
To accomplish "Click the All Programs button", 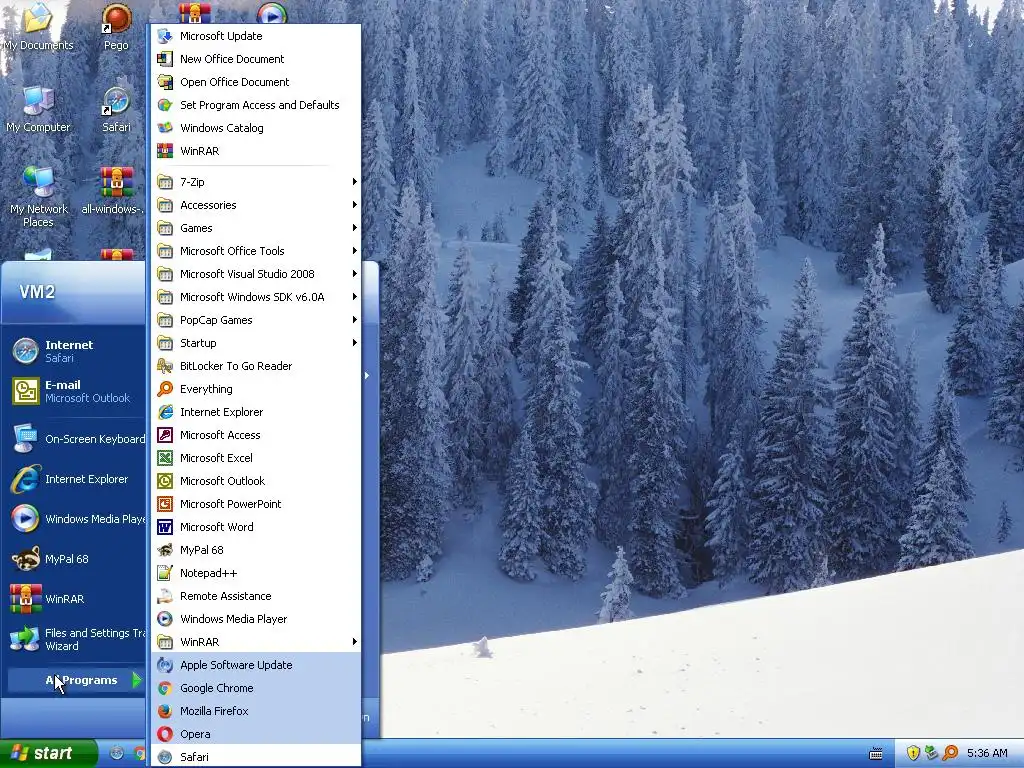I will (76, 680).
